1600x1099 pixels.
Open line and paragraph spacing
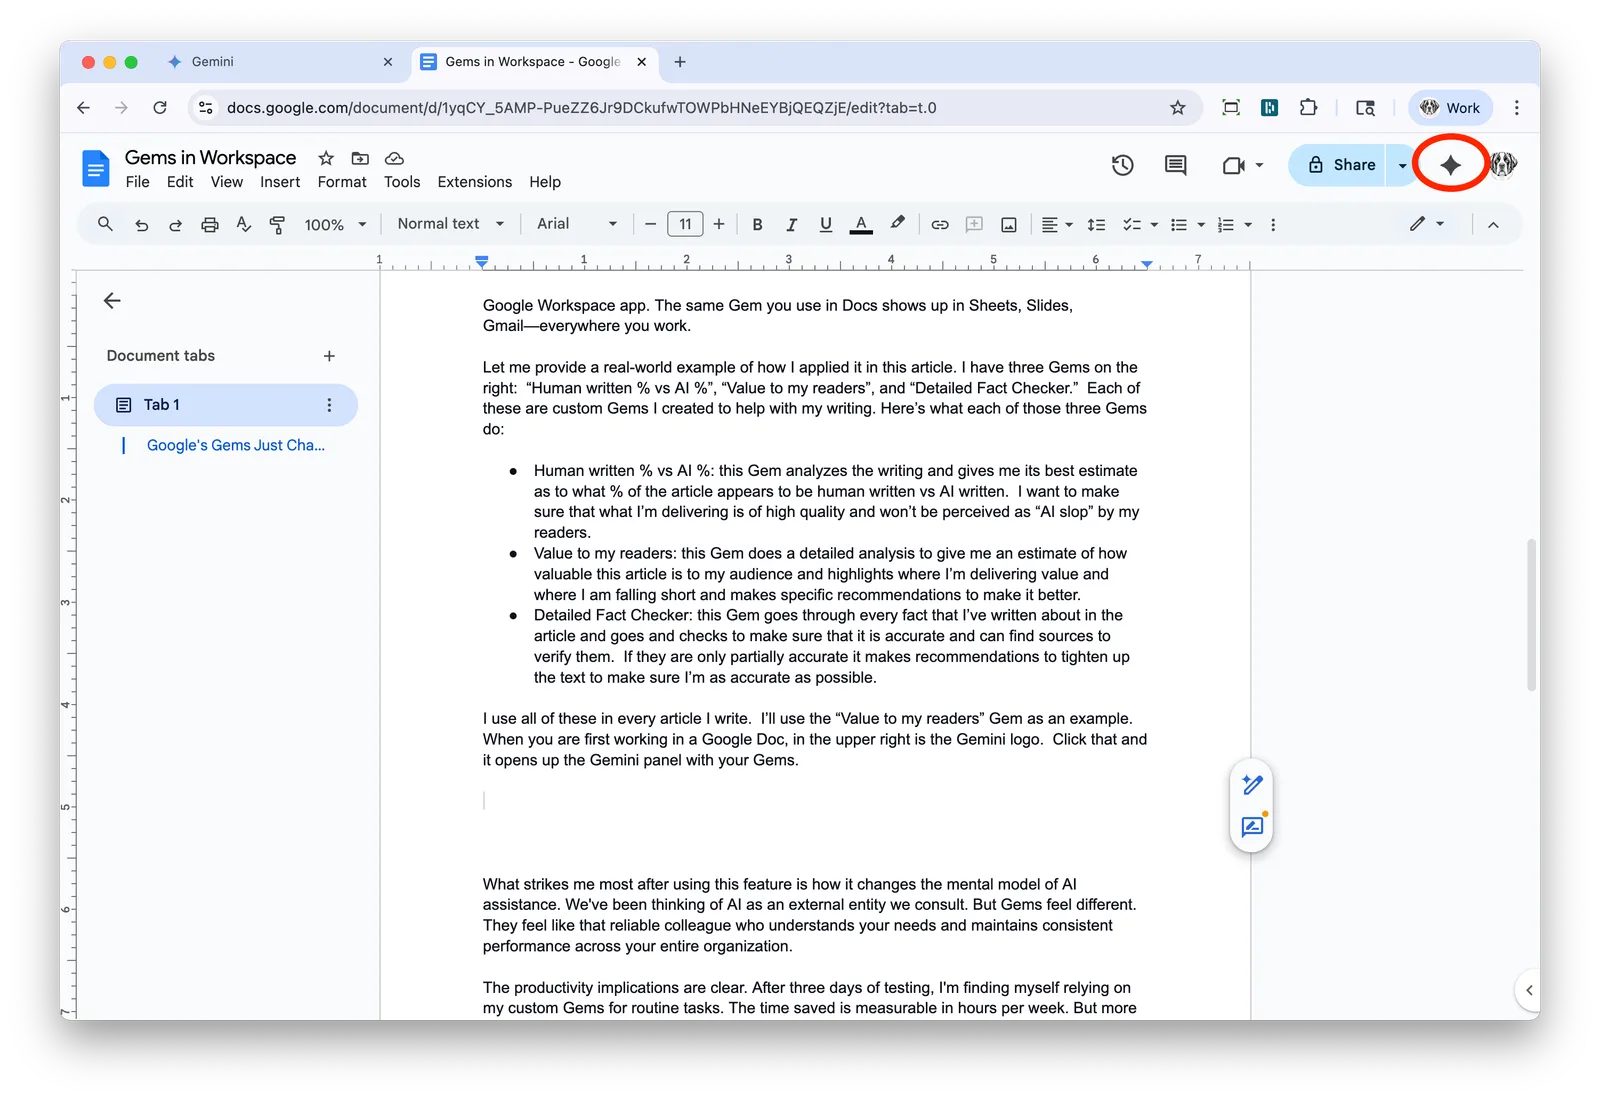coord(1097,225)
